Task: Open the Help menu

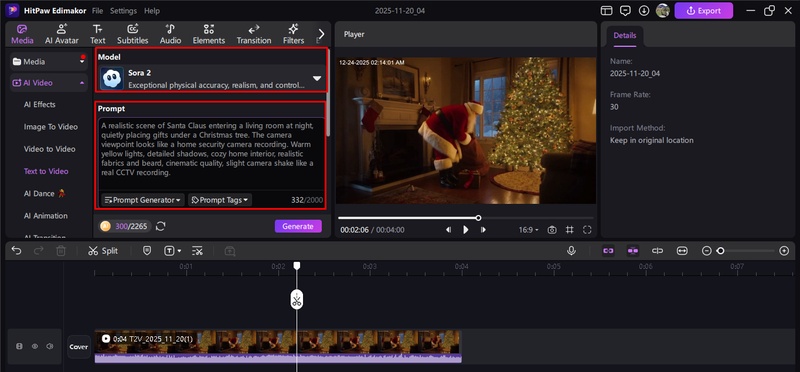Action: (152, 11)
